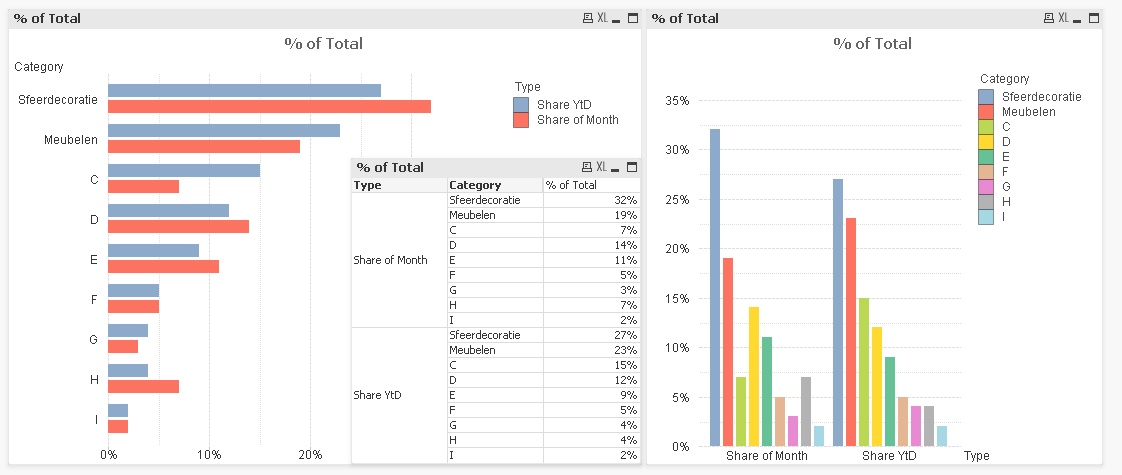This screenshot has height=475, width=1122.
Task: Select the Share of Month cell in the table
Action: (391, 260)
